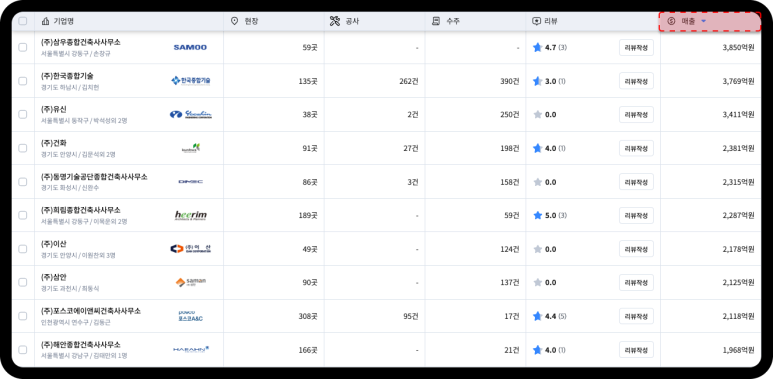Click the 135곳 site count

pyautogui.click(x=308, y=81)
